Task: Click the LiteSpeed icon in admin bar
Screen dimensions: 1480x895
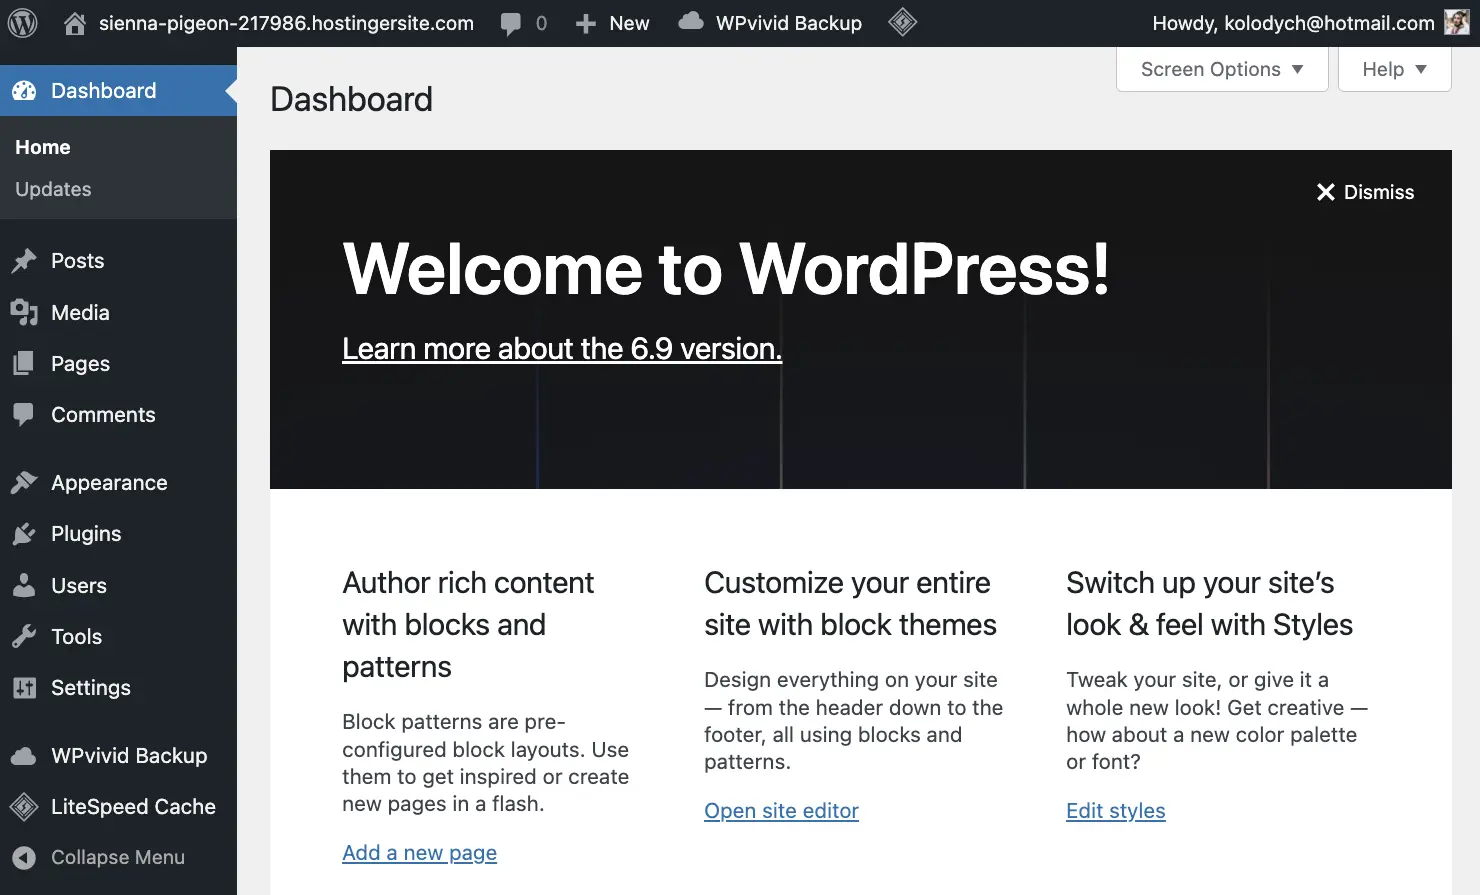Action: [902, 22]
